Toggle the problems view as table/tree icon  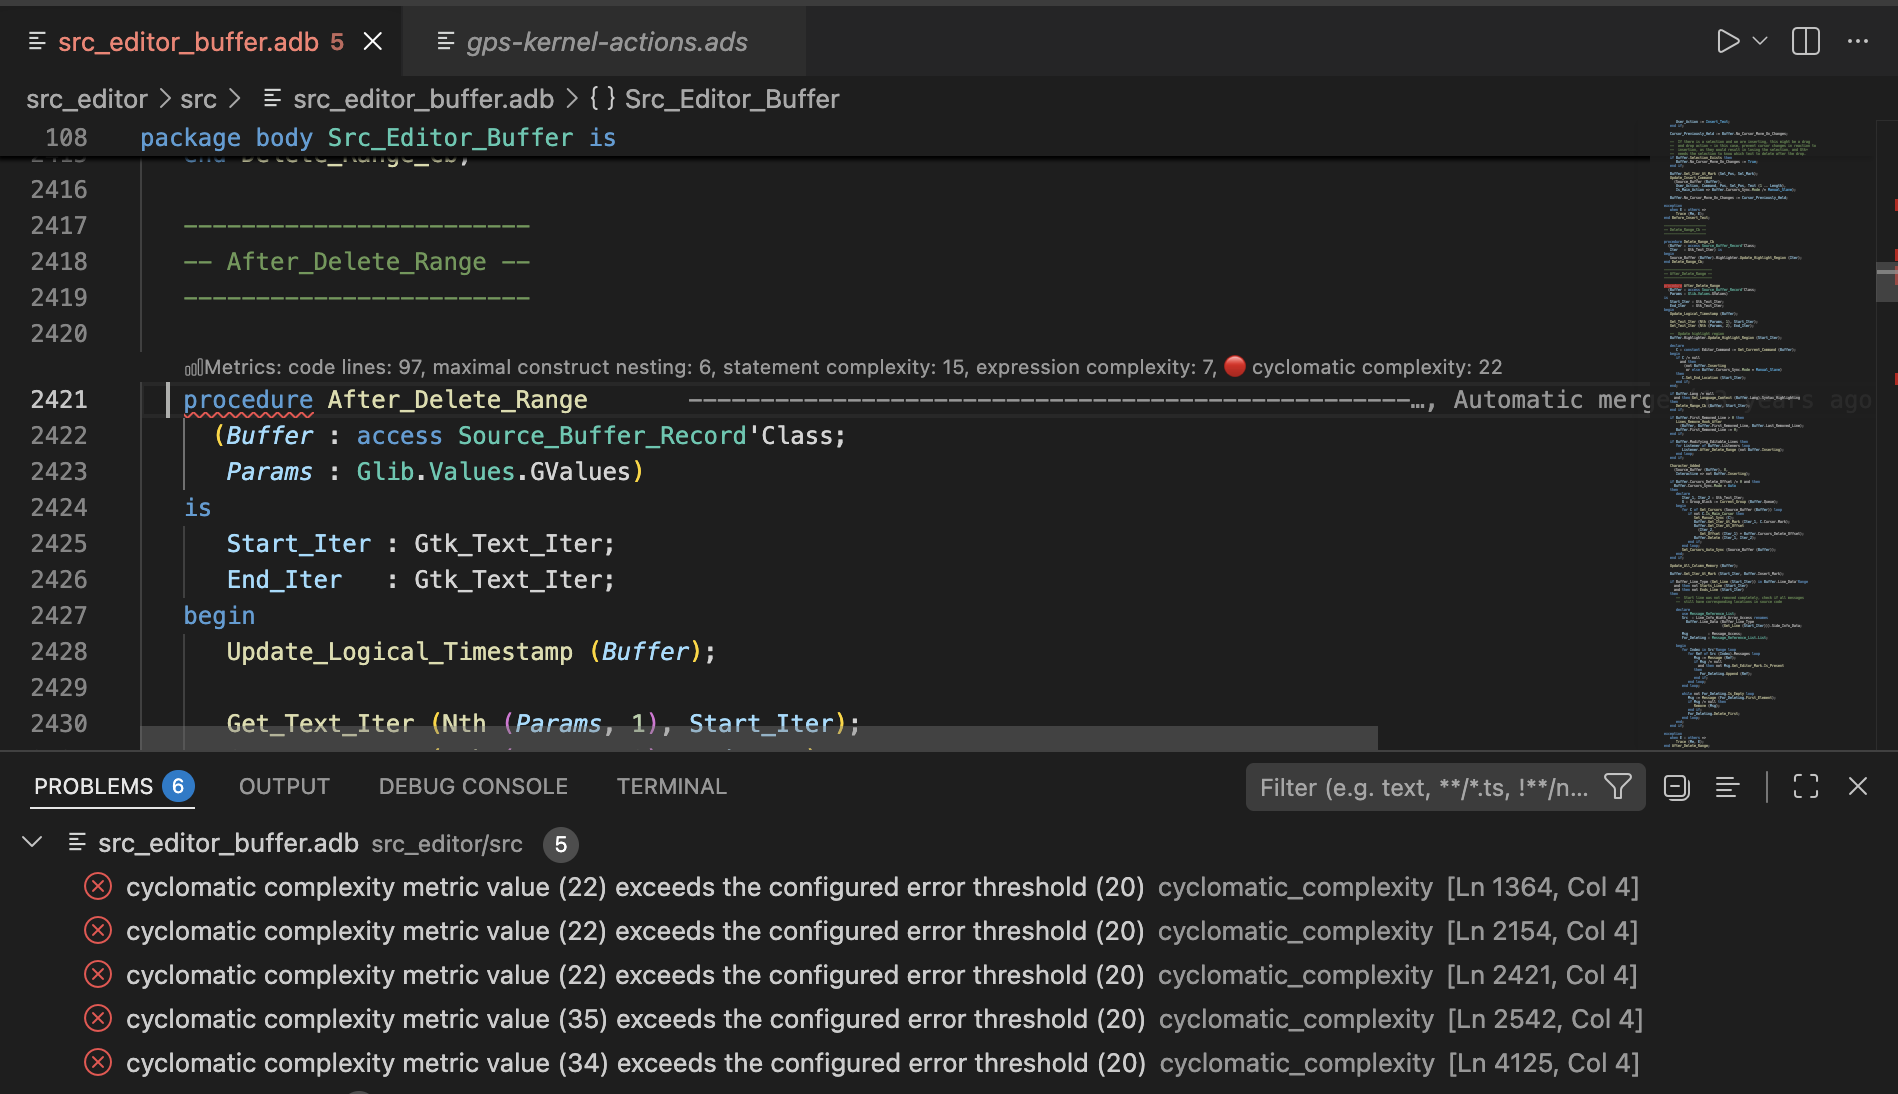point(1727,787)
